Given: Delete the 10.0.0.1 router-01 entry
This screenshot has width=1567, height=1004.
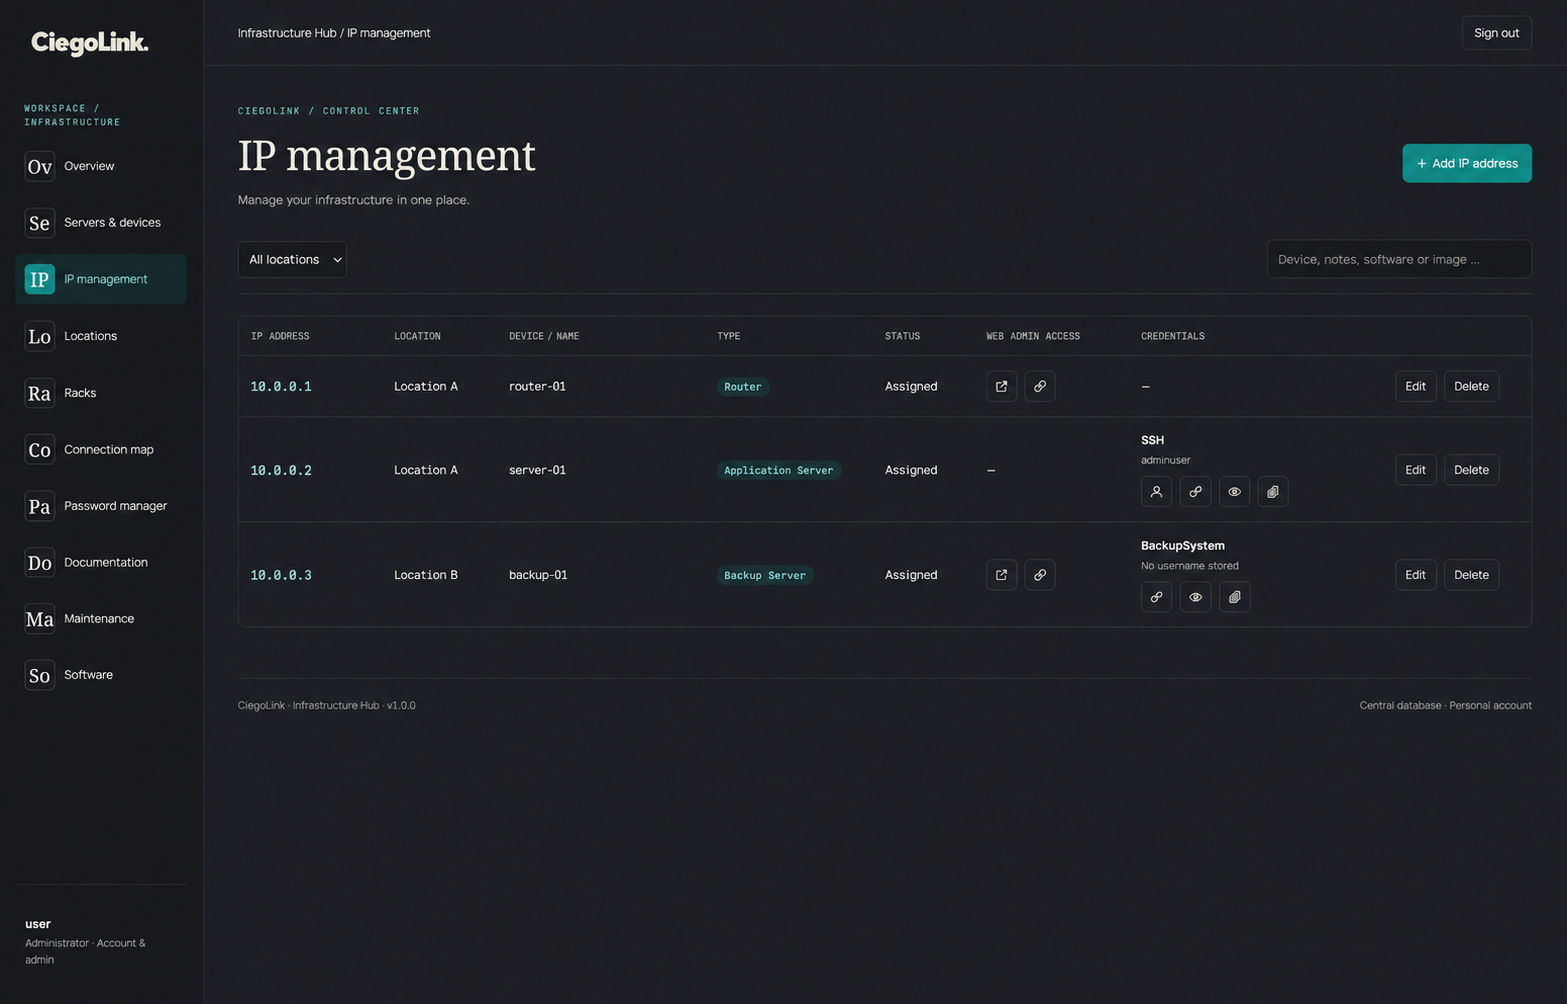Looking at the screenshot, I should coord(1471,386).
